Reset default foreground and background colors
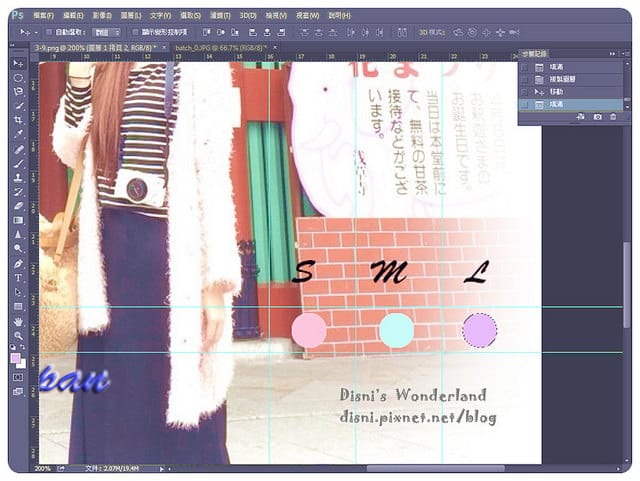This screenshot has width=640, height=481. [13, 347]
